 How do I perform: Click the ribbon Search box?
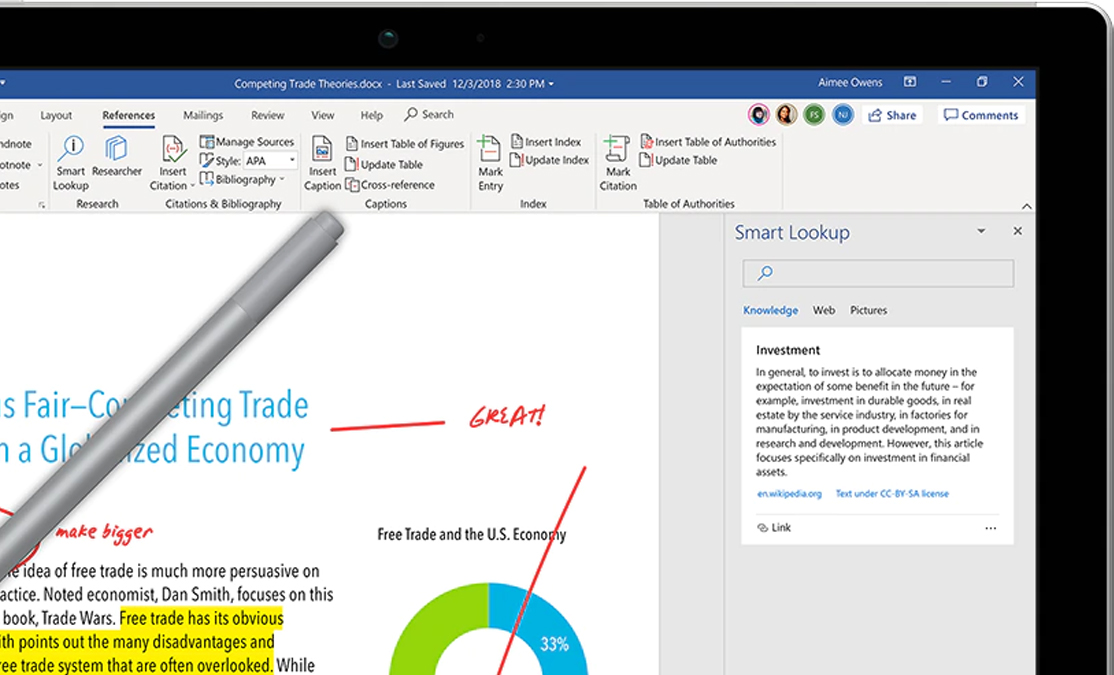click(429, 114)
